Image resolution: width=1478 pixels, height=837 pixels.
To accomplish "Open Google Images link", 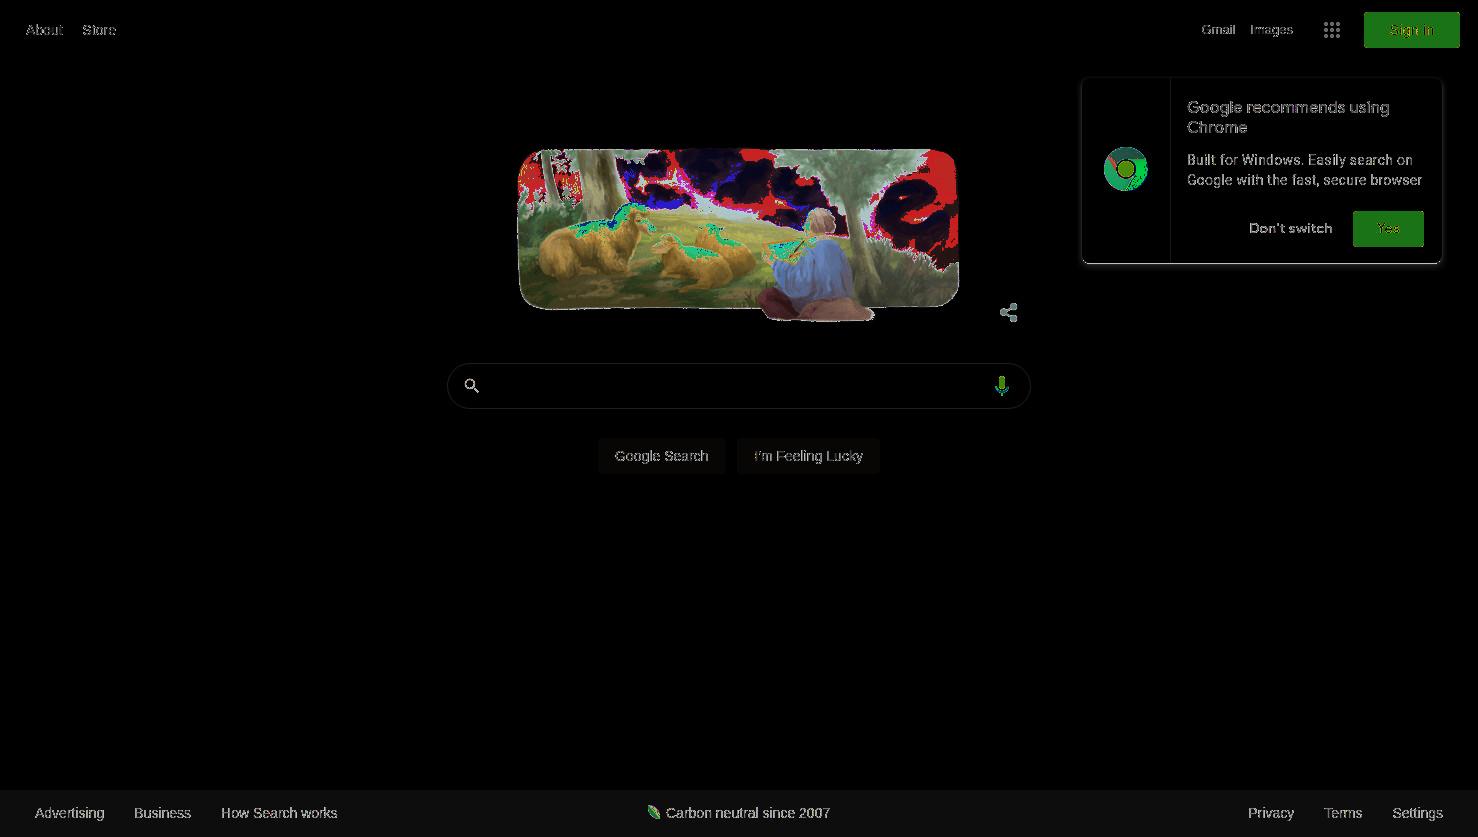I will pyautogui.click(x=1271, y=30).
